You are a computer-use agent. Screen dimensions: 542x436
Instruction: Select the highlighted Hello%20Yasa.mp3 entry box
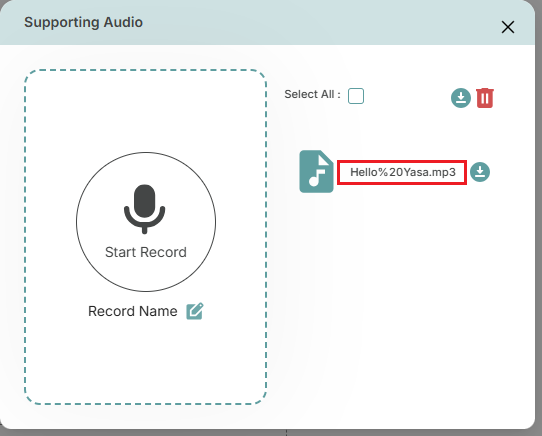click(x=402, y=172)
